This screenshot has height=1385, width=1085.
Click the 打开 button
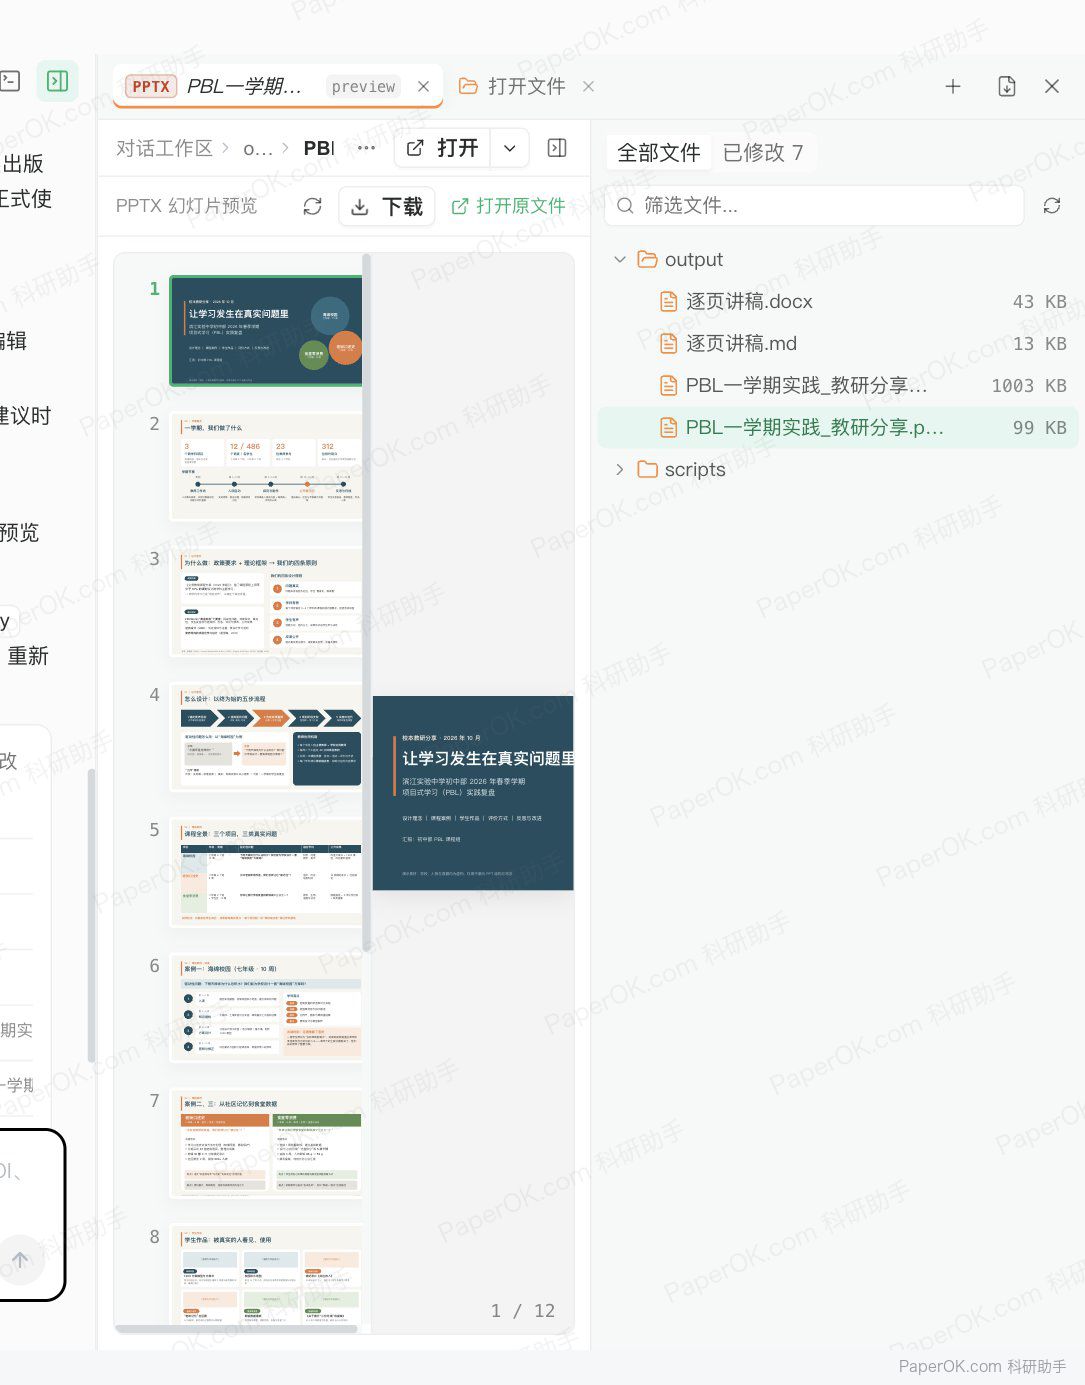pos(442,148)
